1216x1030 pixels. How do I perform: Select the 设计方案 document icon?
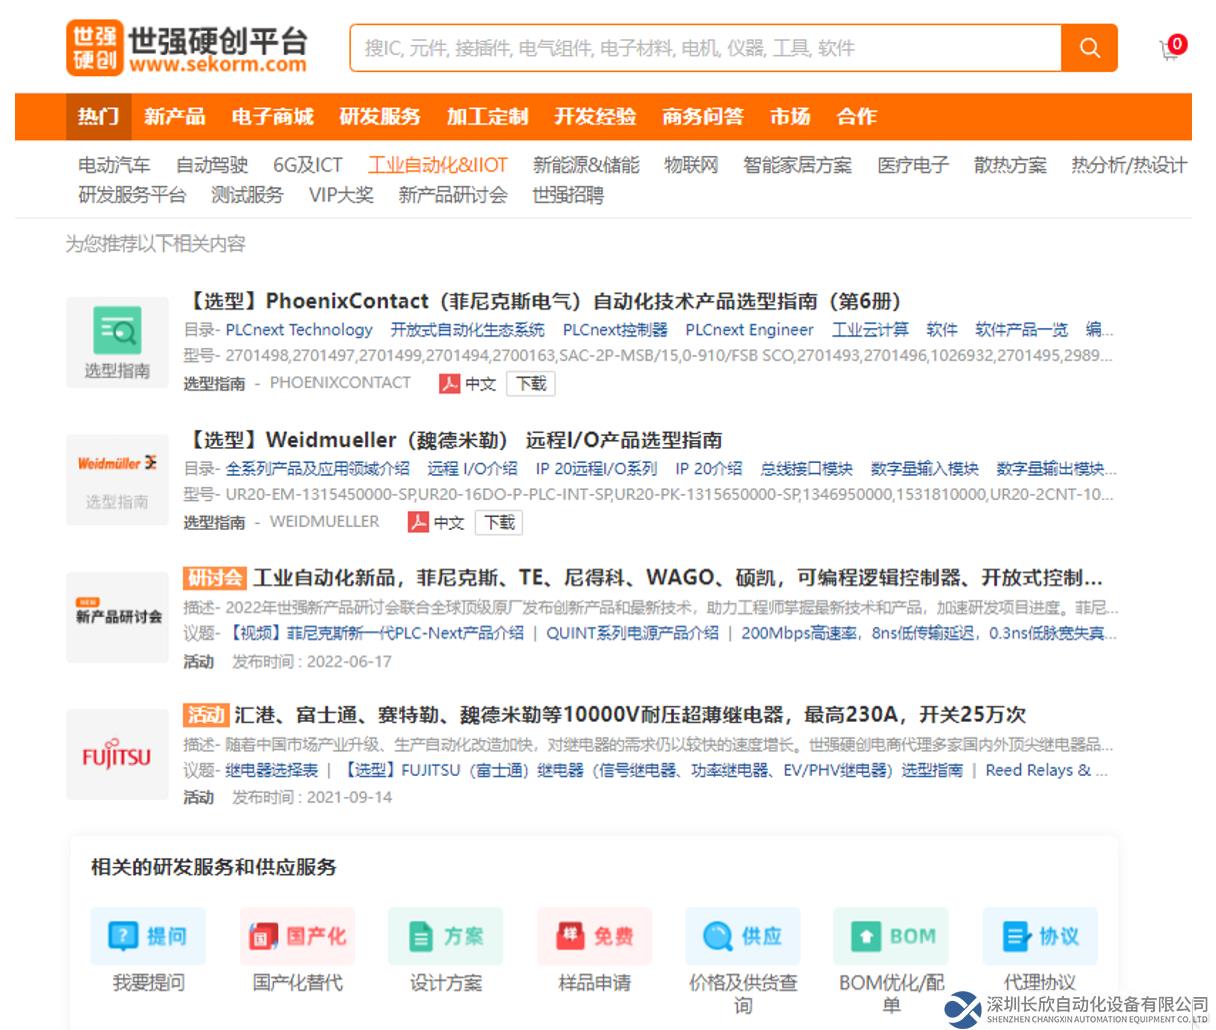click(x=446, y=936)
